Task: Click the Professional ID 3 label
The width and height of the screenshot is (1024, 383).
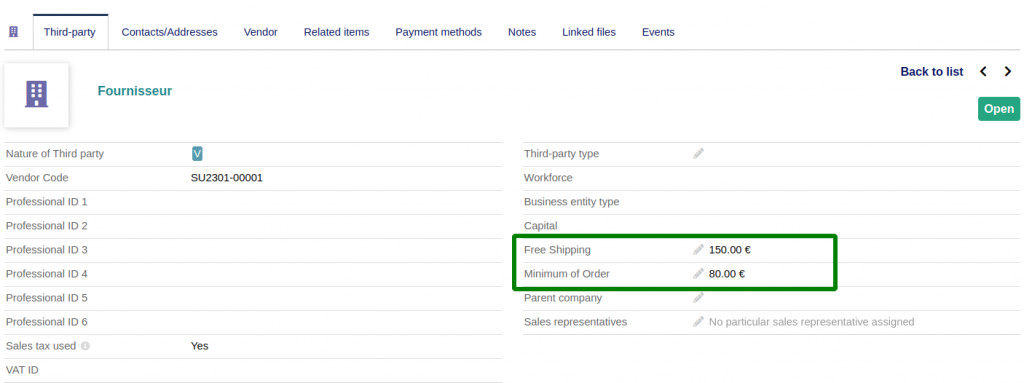Action: [x=46, y=250]
